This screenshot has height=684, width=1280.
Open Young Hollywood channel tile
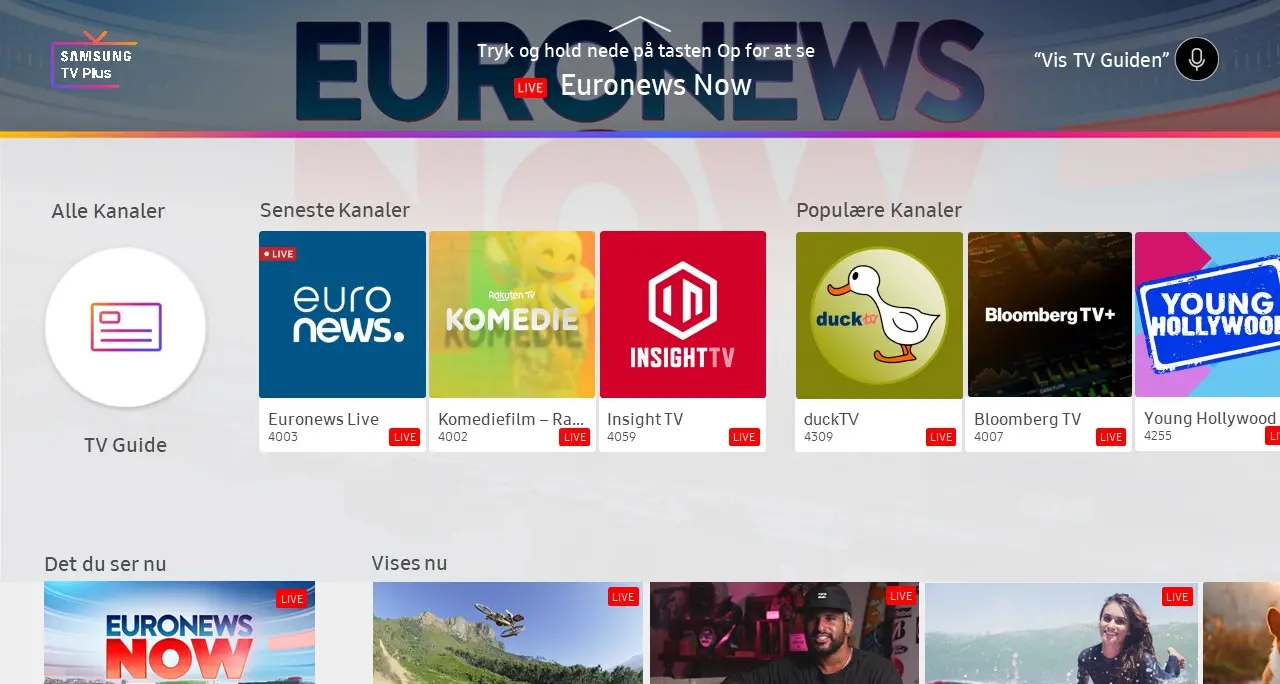(x=1208, y=341)
